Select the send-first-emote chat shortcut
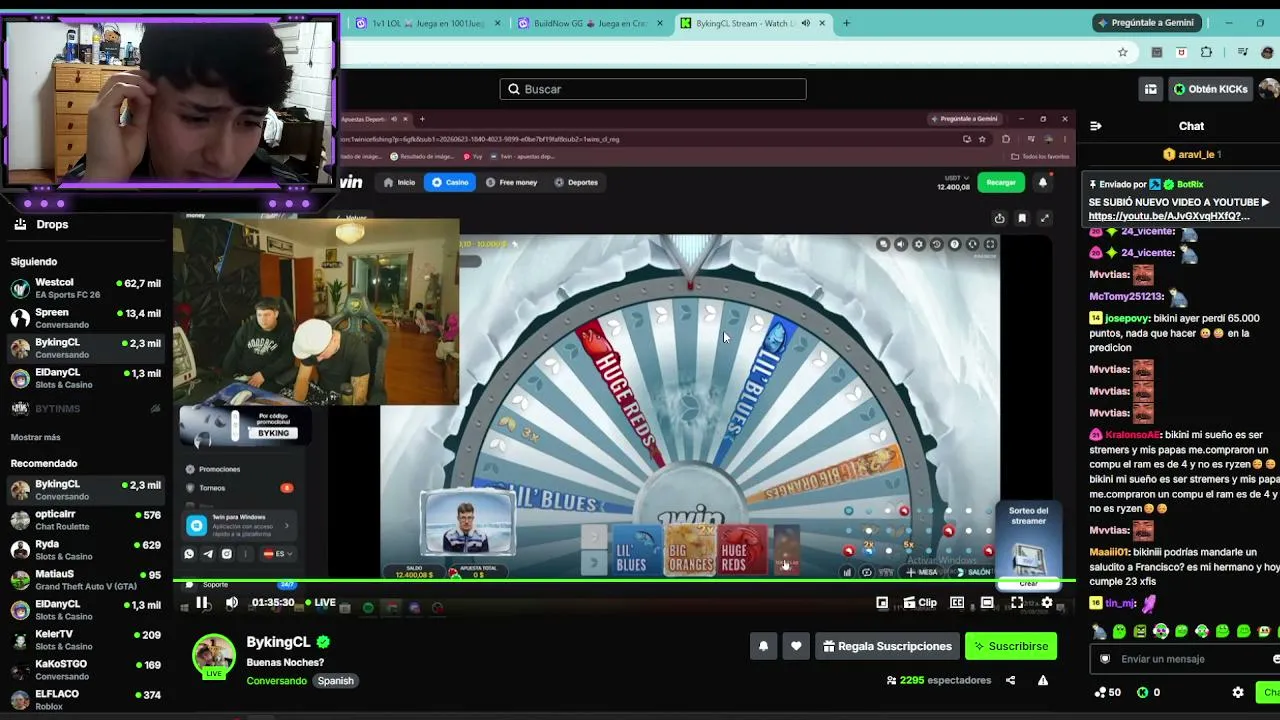The height and width of the screenshot is (720, 1280). [1100, 631]
